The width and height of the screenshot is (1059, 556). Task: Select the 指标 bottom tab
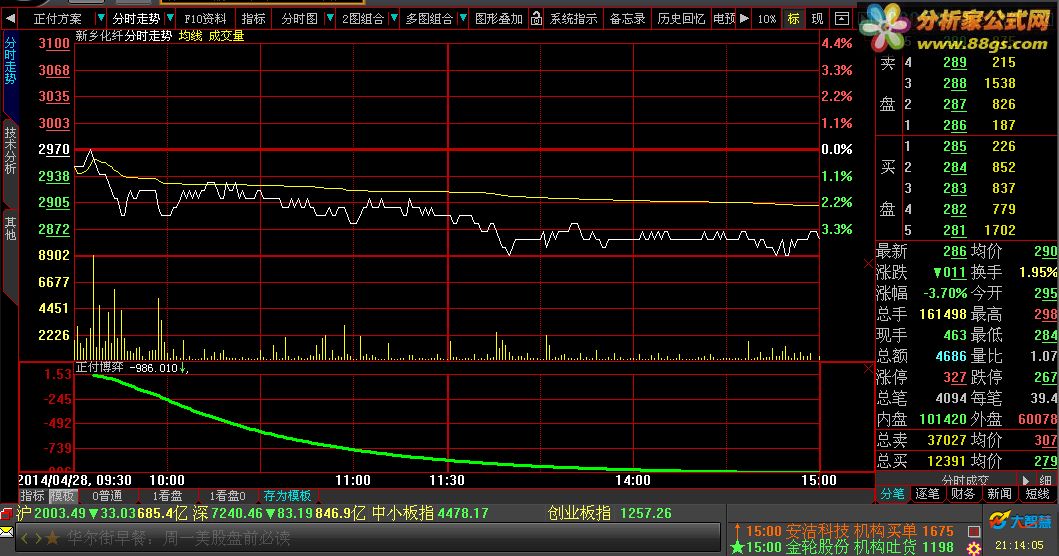[32, 496]
